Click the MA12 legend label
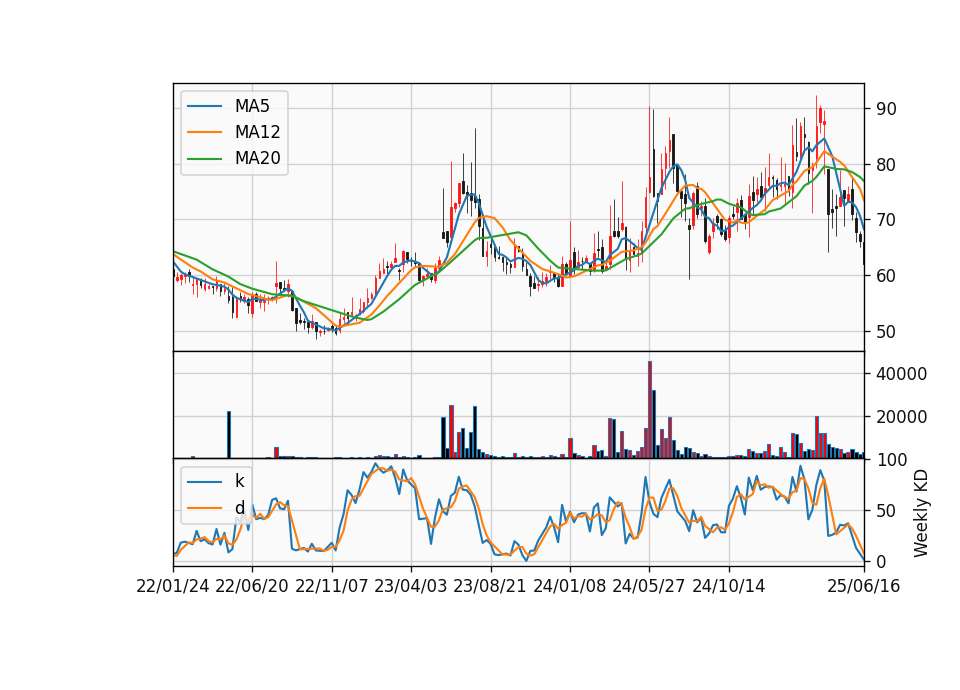Viewport: 960px width, 690px height. pos(257,132)
